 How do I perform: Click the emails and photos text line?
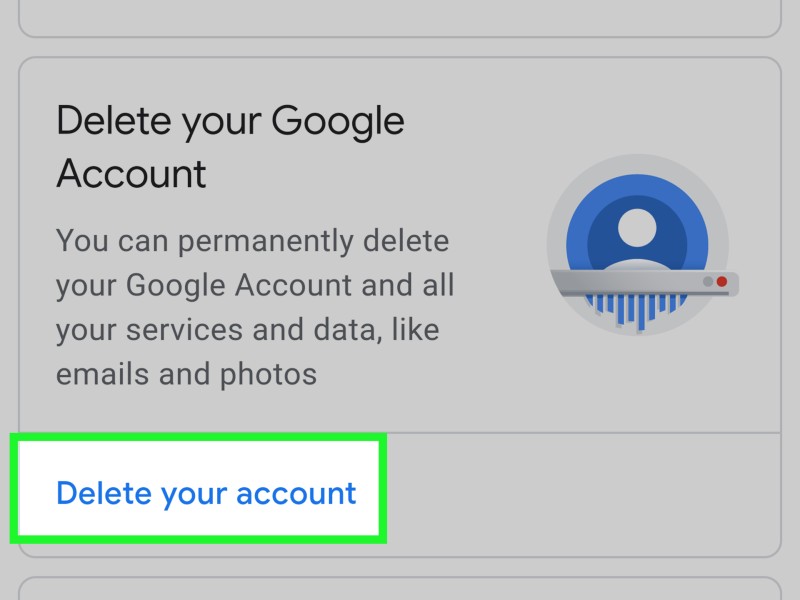(x=186, y=374)
